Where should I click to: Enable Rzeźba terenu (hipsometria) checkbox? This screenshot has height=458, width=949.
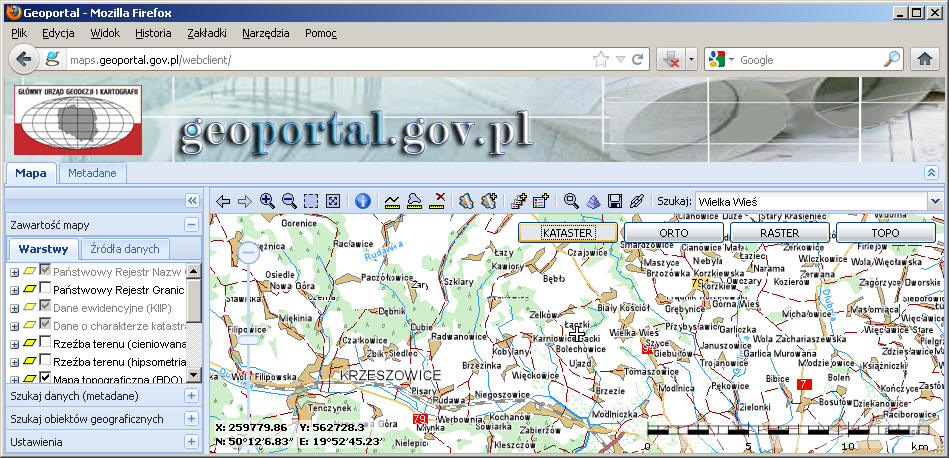coord(45,361)
